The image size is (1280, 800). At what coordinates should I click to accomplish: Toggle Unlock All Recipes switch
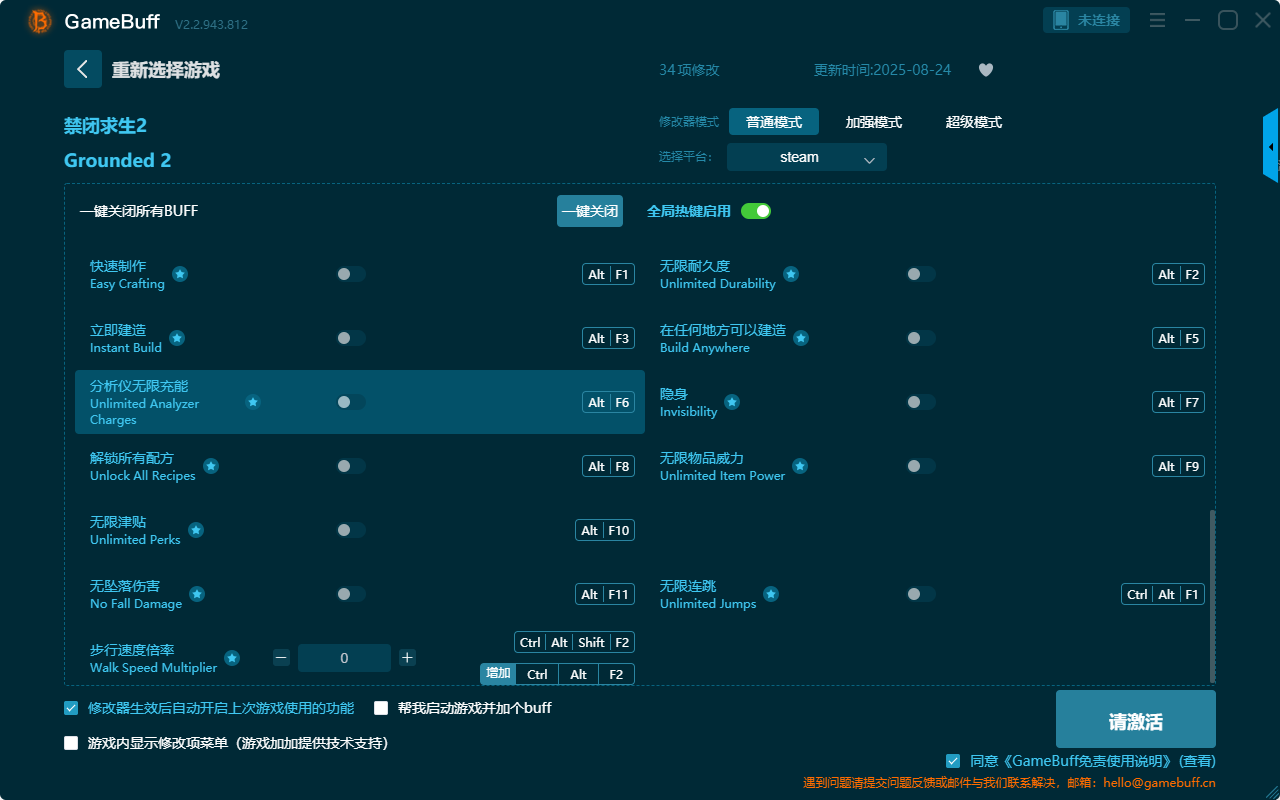click(x=351, y=466)
